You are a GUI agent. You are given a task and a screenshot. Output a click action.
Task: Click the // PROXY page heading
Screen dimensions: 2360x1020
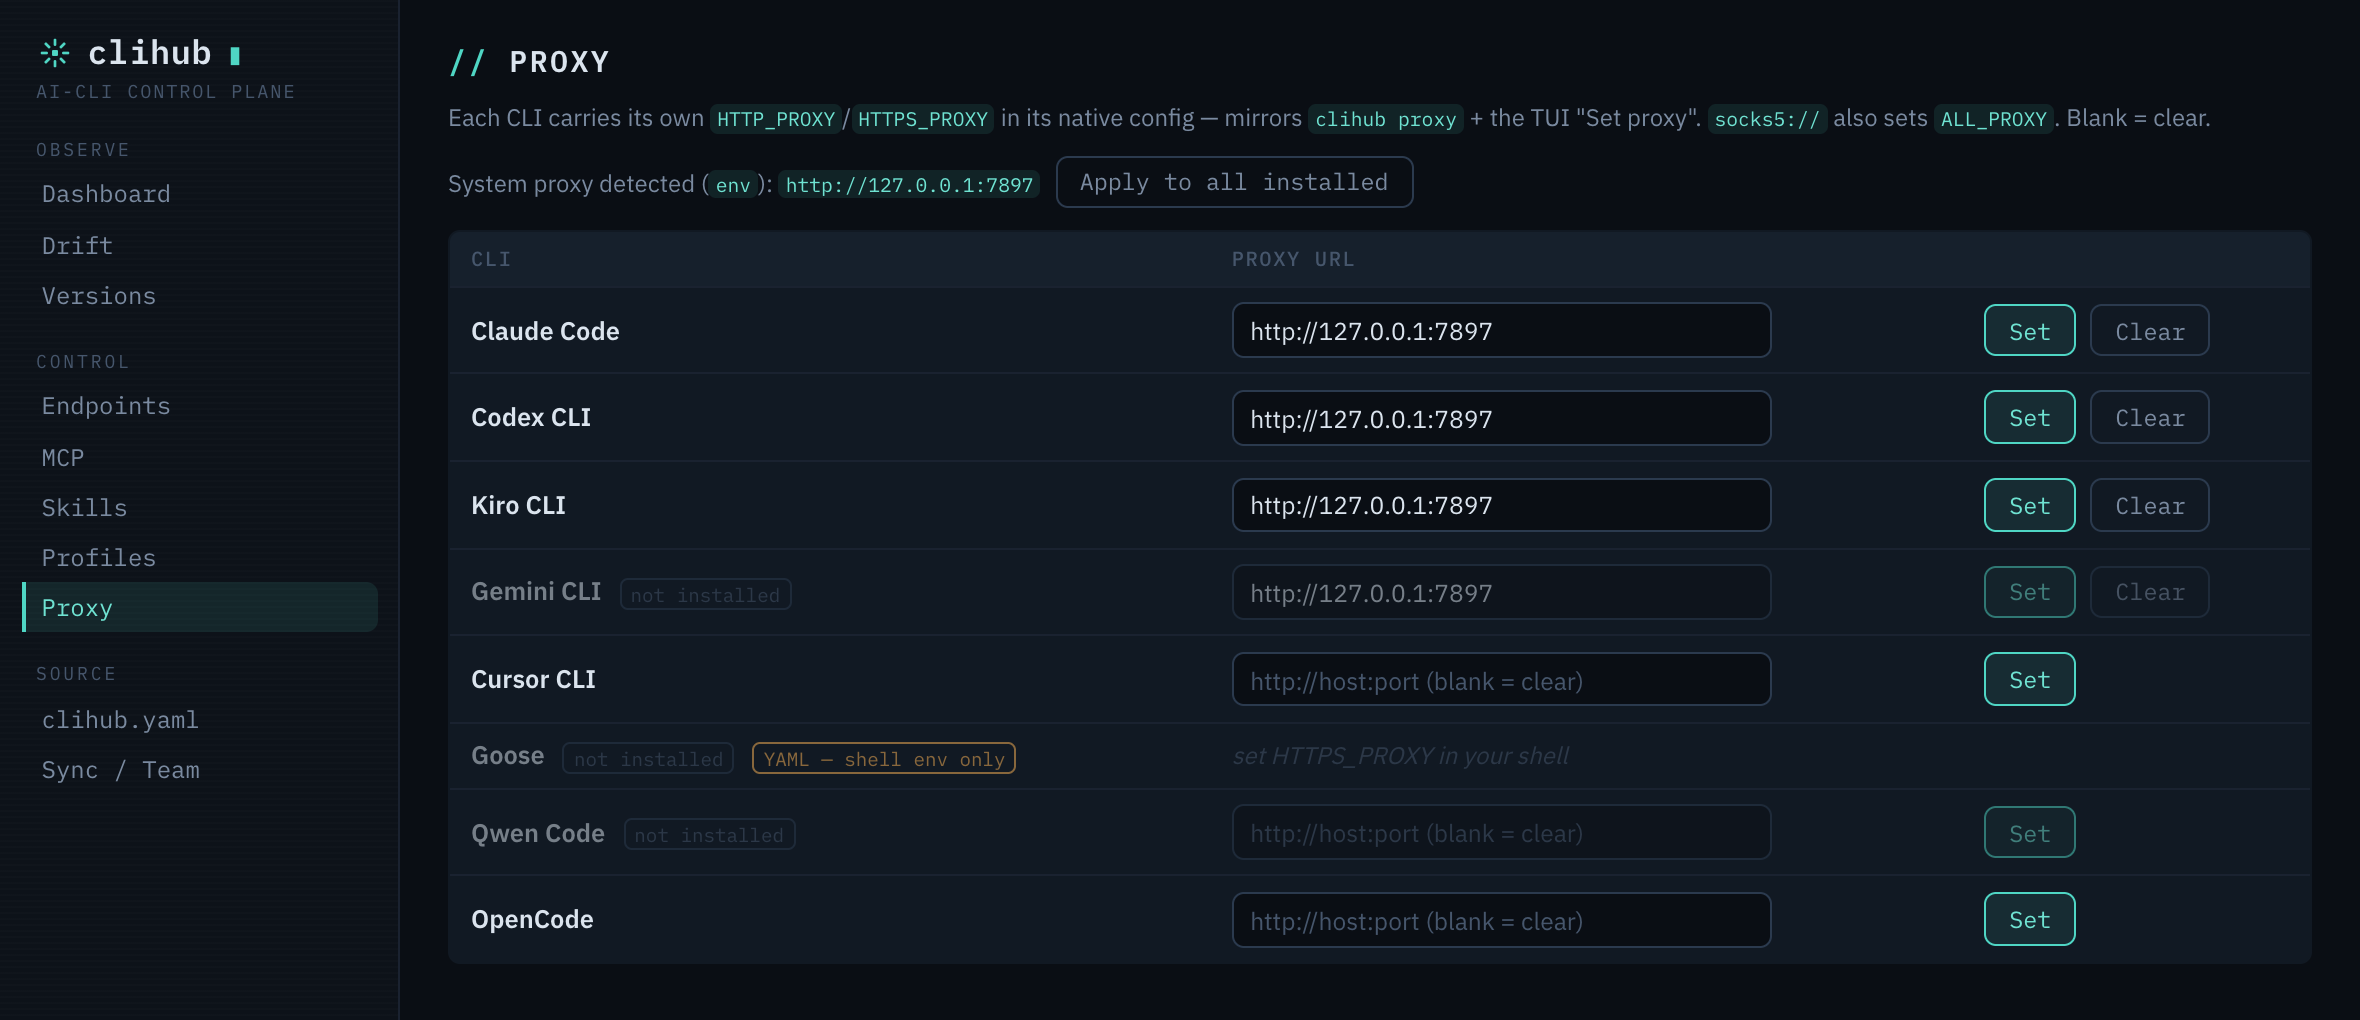(529, 62)
